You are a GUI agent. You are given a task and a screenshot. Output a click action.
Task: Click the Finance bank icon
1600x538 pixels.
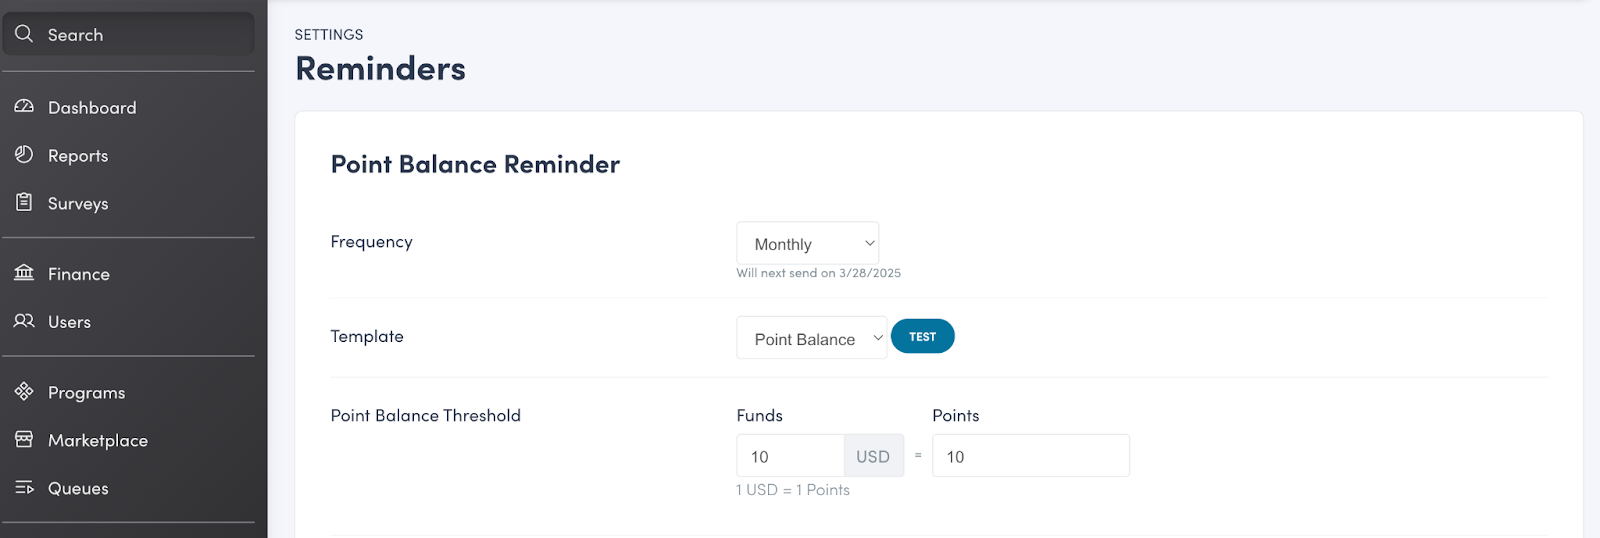point(24,272)
